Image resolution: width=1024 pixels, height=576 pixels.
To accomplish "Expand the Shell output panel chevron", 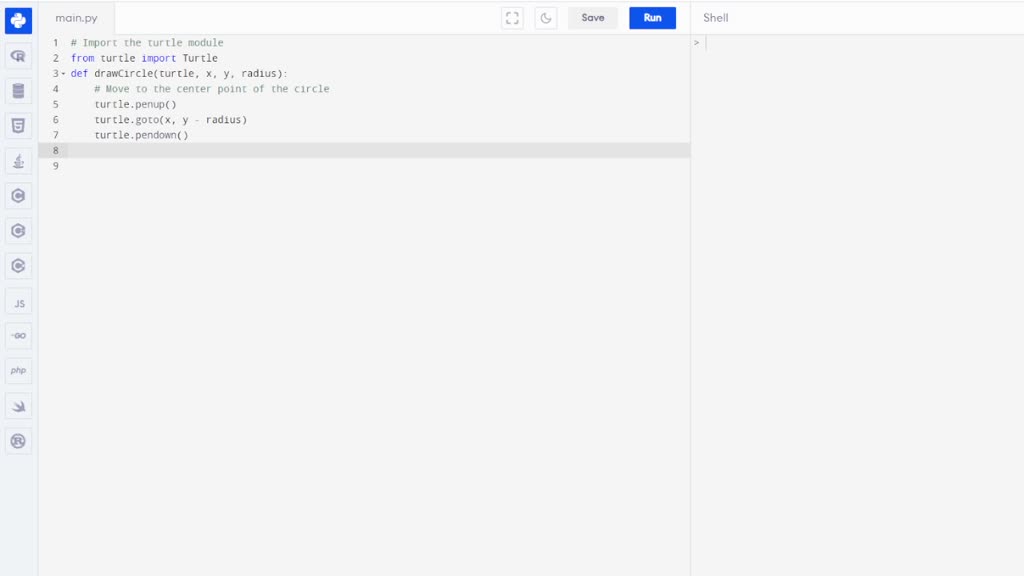I will (697, 44).
